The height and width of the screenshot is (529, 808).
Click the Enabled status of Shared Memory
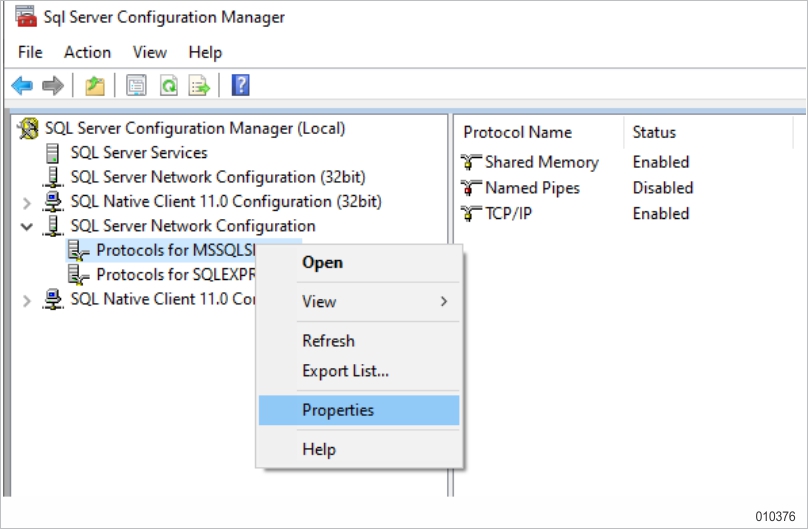pyautogui.click(x=661, y=162)
